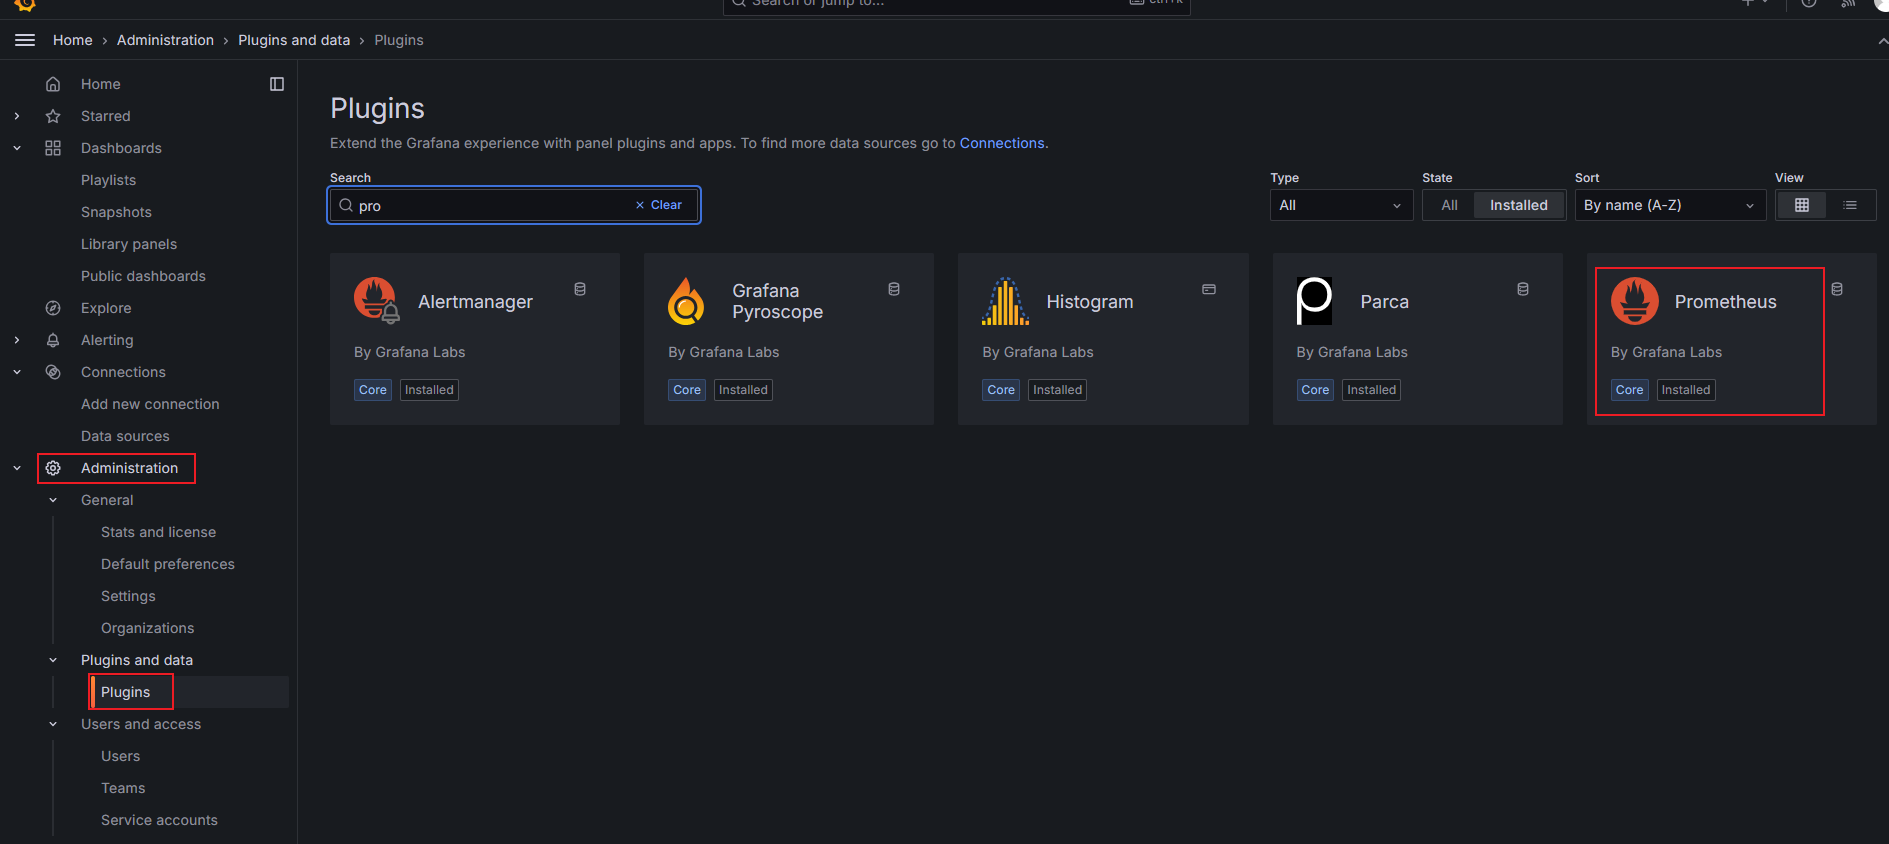Open the Alertmanager plugin title
1889x844 pixels.
click(475, 302)
